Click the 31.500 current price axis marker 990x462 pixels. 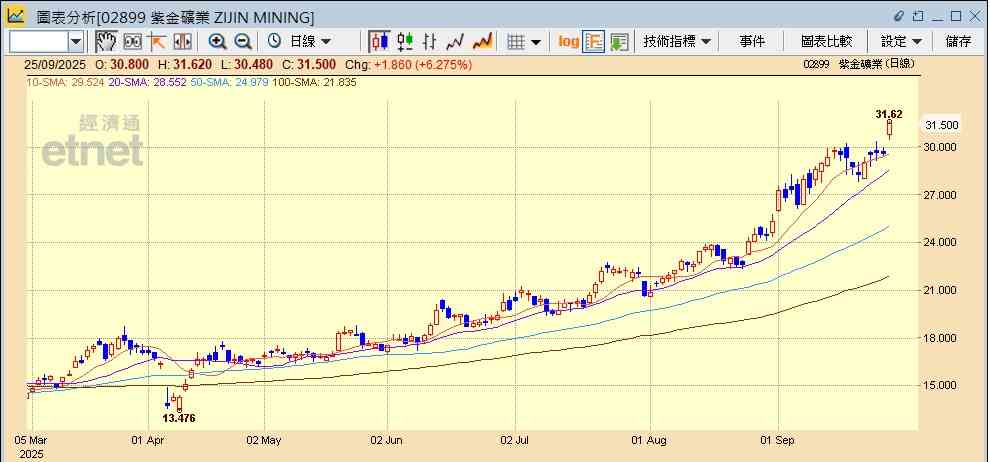[x=941, y=125]
